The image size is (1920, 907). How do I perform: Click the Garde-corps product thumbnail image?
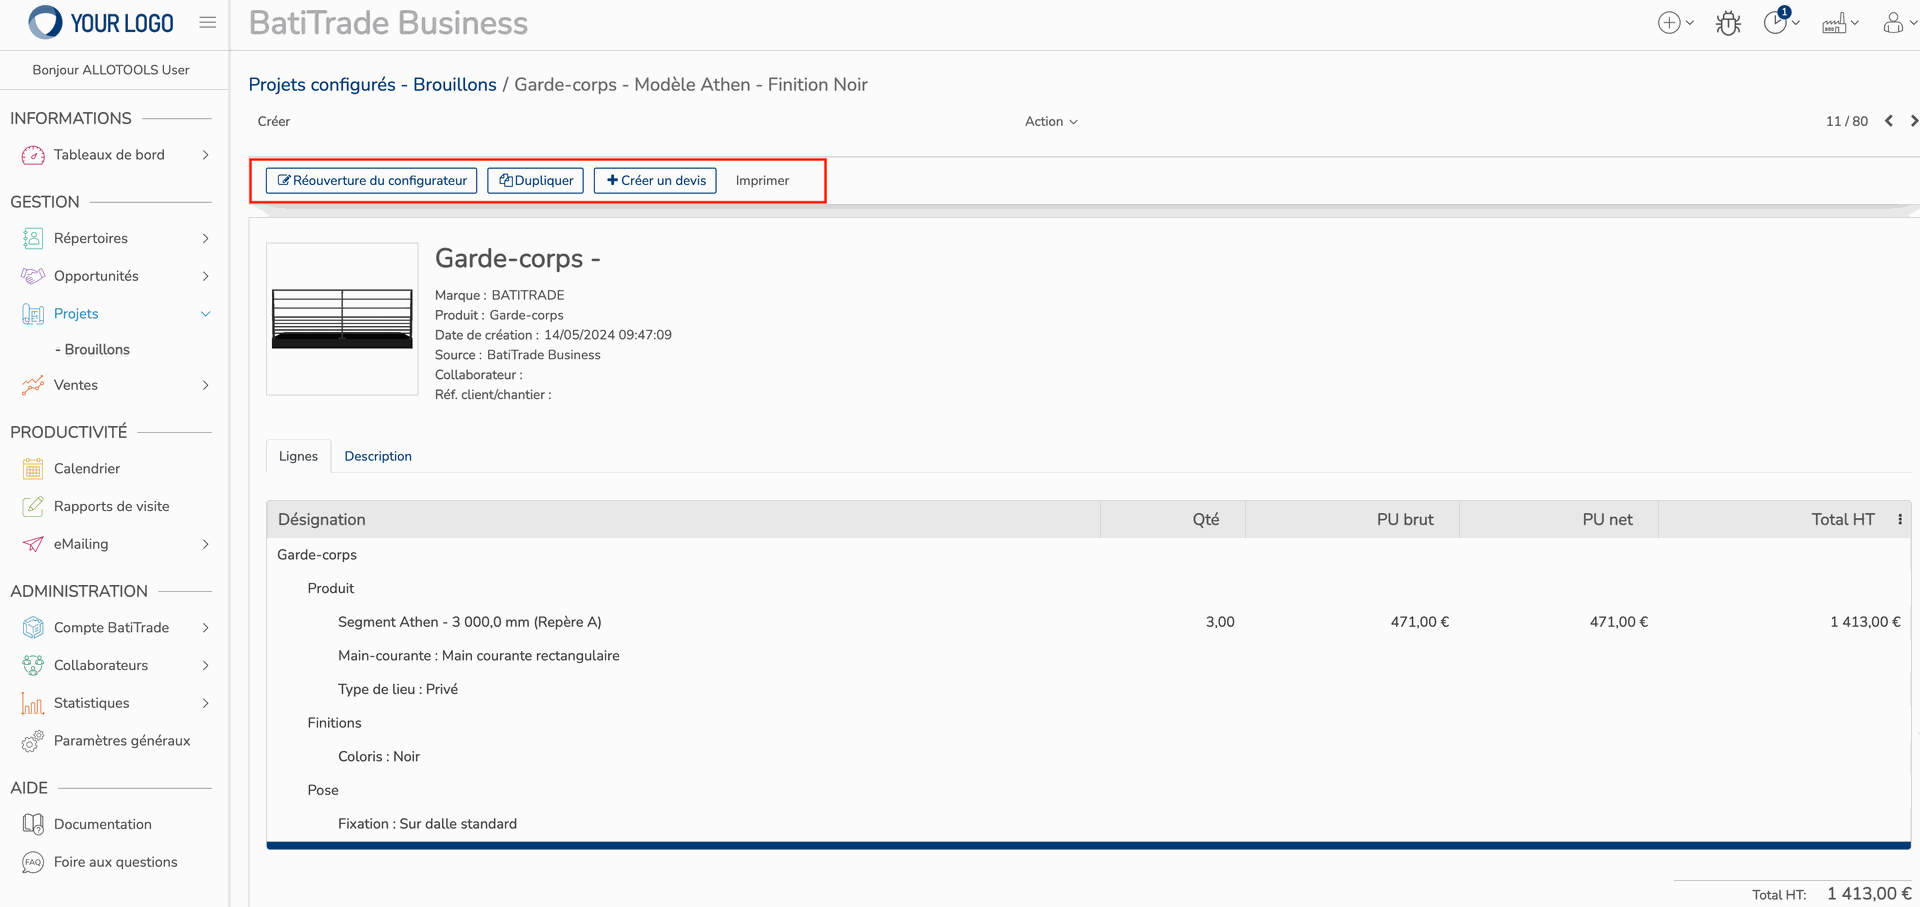click(342, 319)
